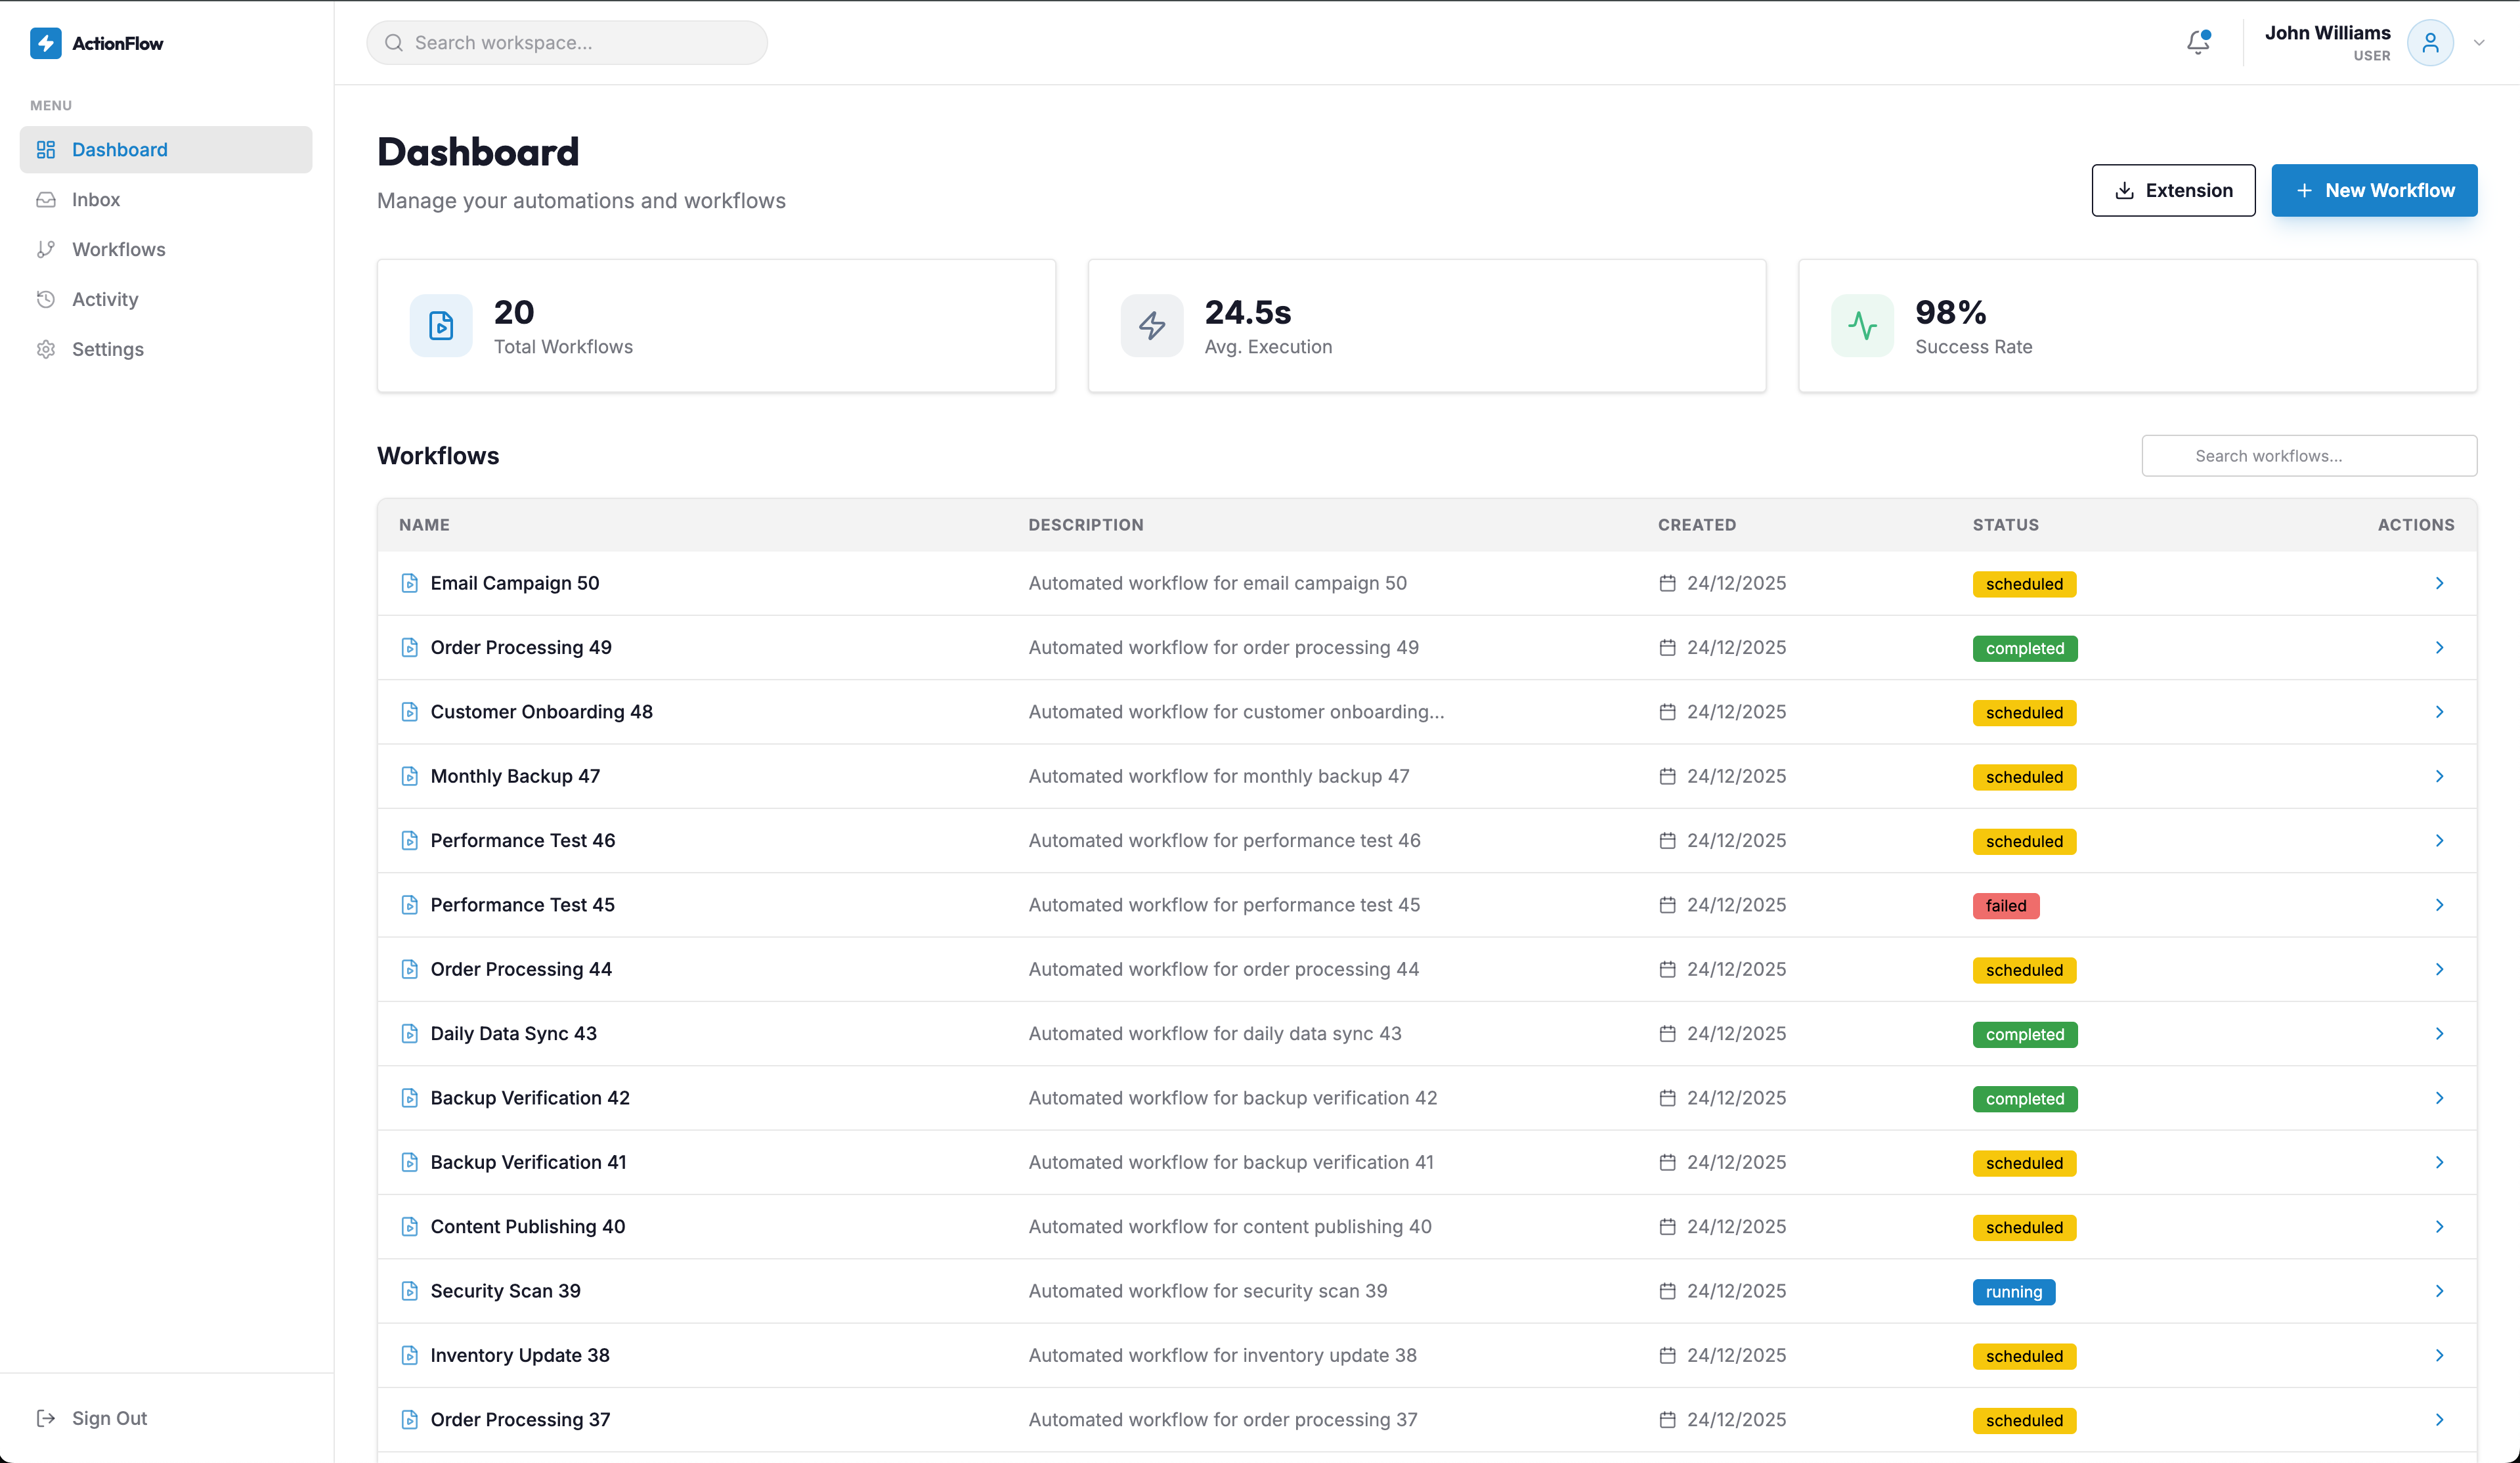
Task: Open details arrow for Performance Test 45
Action: 2440,904
